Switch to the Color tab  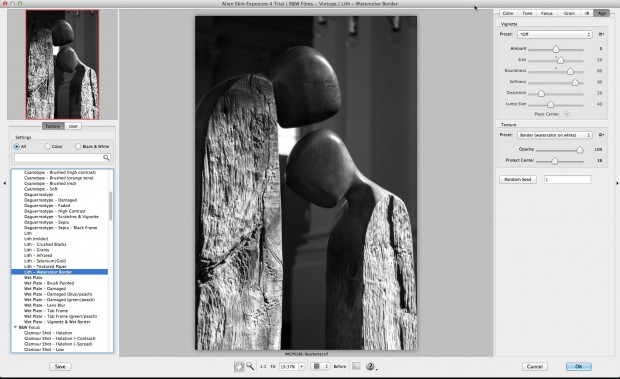508,13
